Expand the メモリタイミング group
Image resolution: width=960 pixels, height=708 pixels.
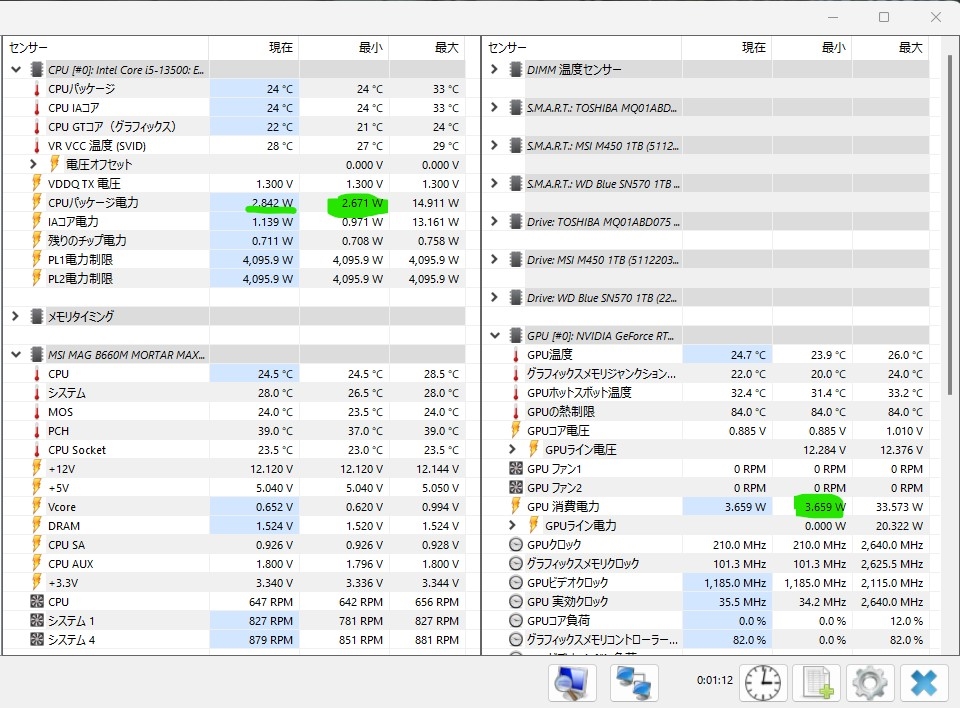(16, 317)
